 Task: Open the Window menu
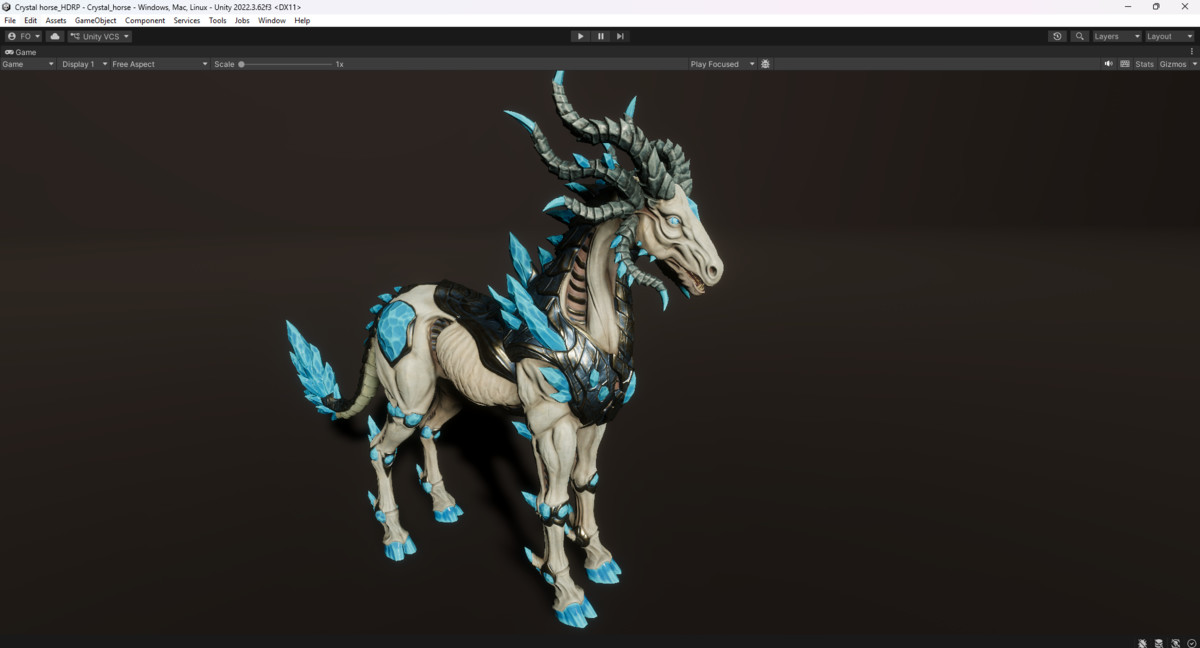(x=271, y=20)
